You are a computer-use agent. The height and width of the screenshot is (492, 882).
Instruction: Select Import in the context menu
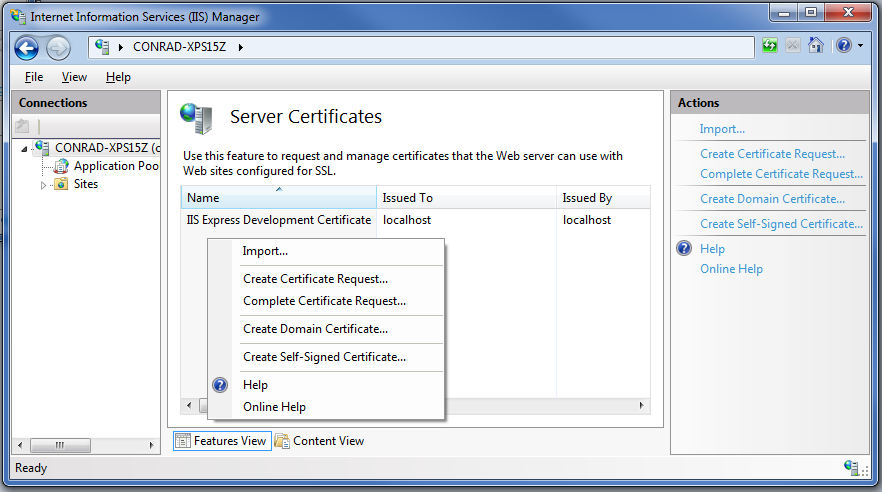(265, 251)
